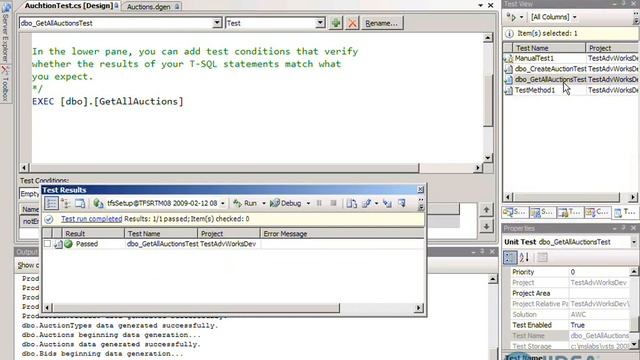Viewport: 640px width, 360px height.
Task: Open the Debug dropdown arrow in Test Results
Action: point(308,203)
